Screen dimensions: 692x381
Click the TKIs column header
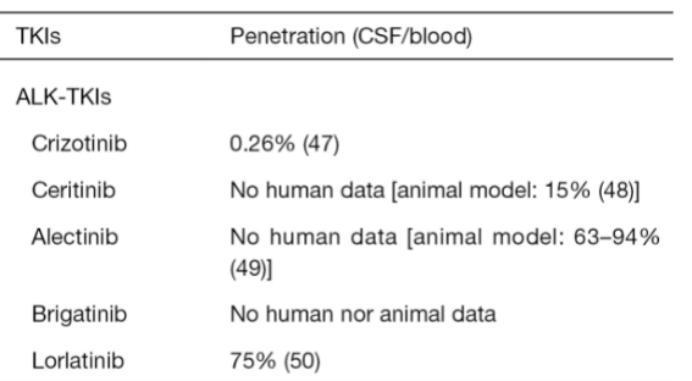38,36
